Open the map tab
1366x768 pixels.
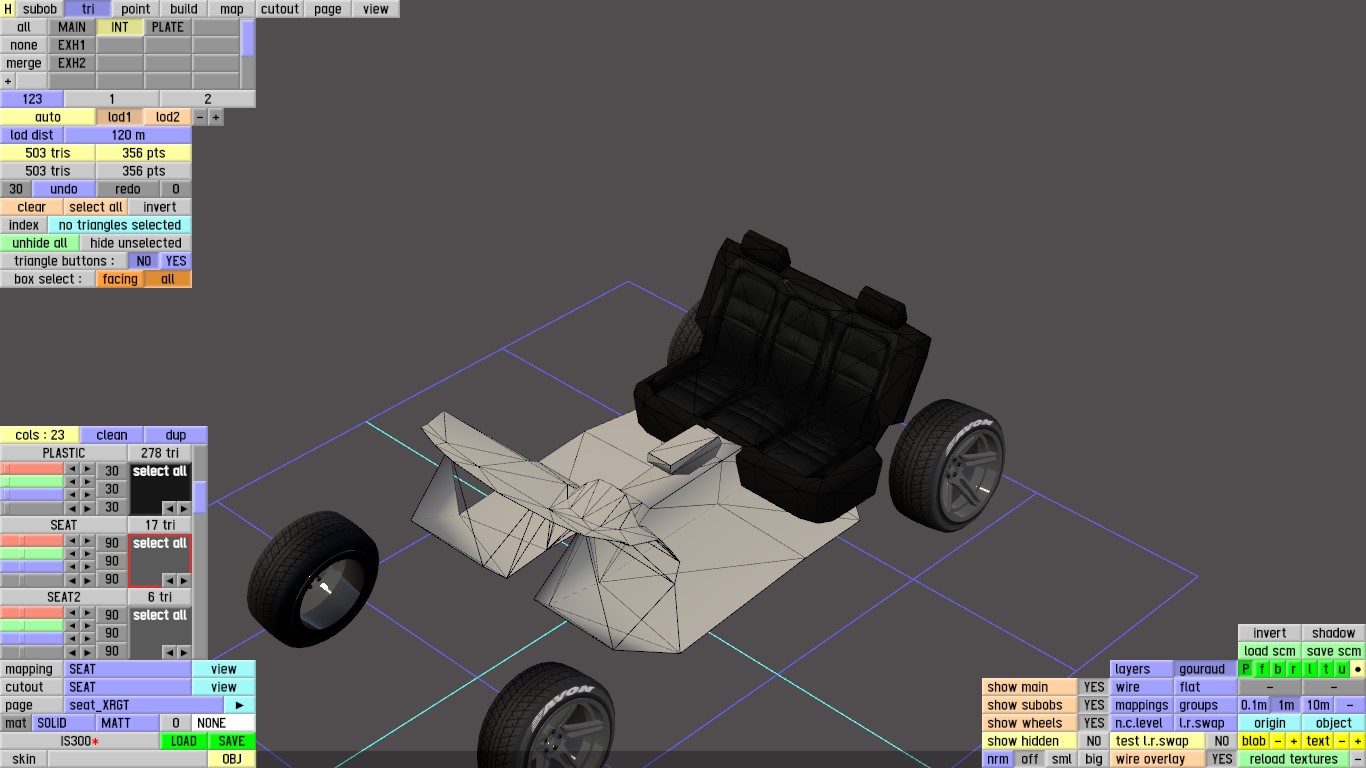point(232,9)
